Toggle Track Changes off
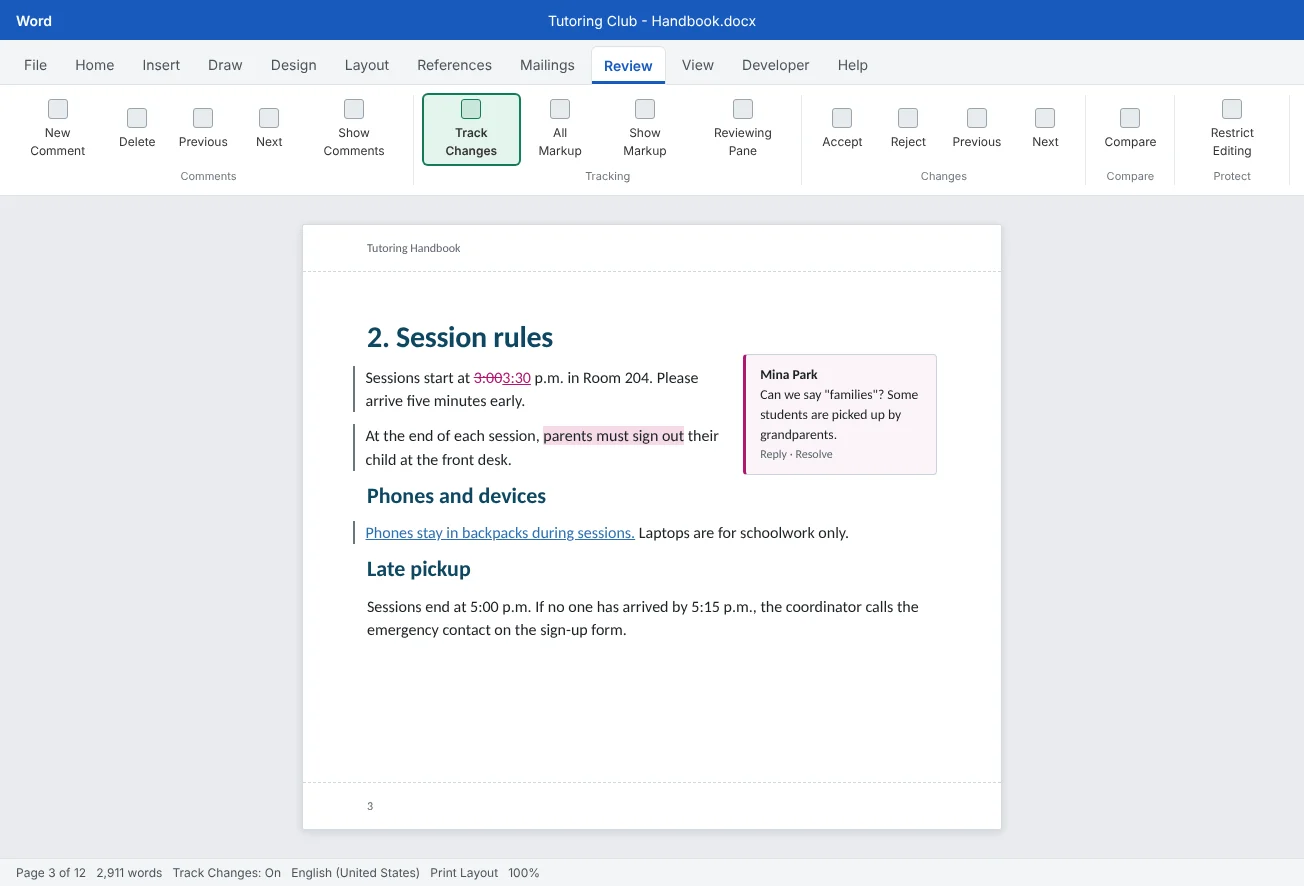Viewport: 1304px width, 886px height. 471,129
